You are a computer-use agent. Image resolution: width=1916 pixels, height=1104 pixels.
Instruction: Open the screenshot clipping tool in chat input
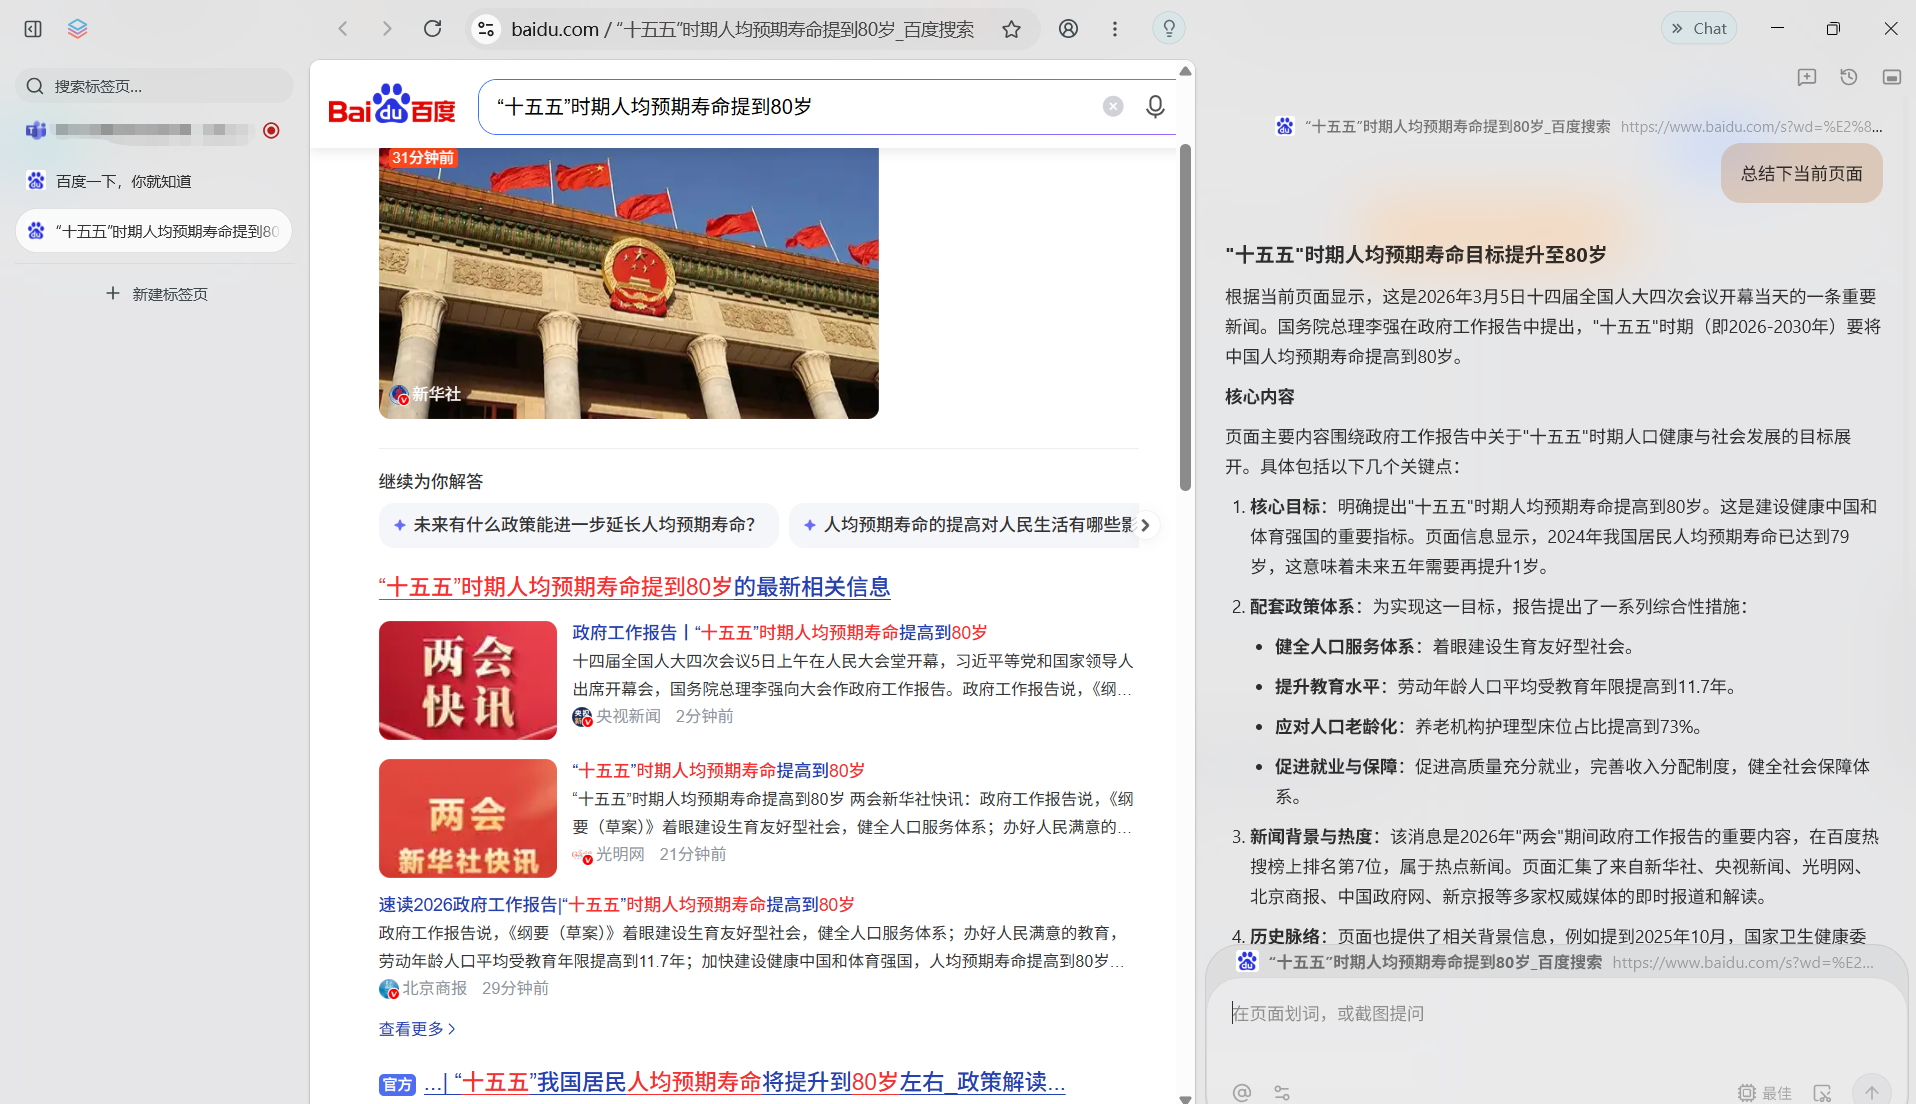coord(1825,1092)
